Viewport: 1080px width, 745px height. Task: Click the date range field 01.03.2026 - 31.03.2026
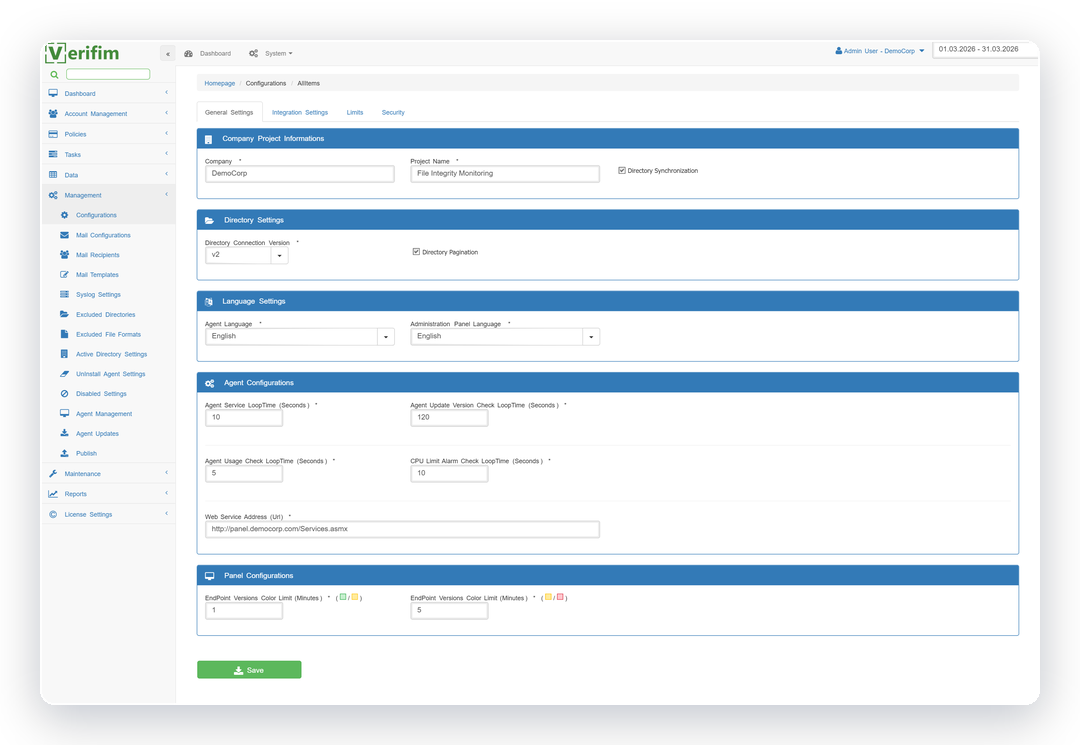(985, 50)
